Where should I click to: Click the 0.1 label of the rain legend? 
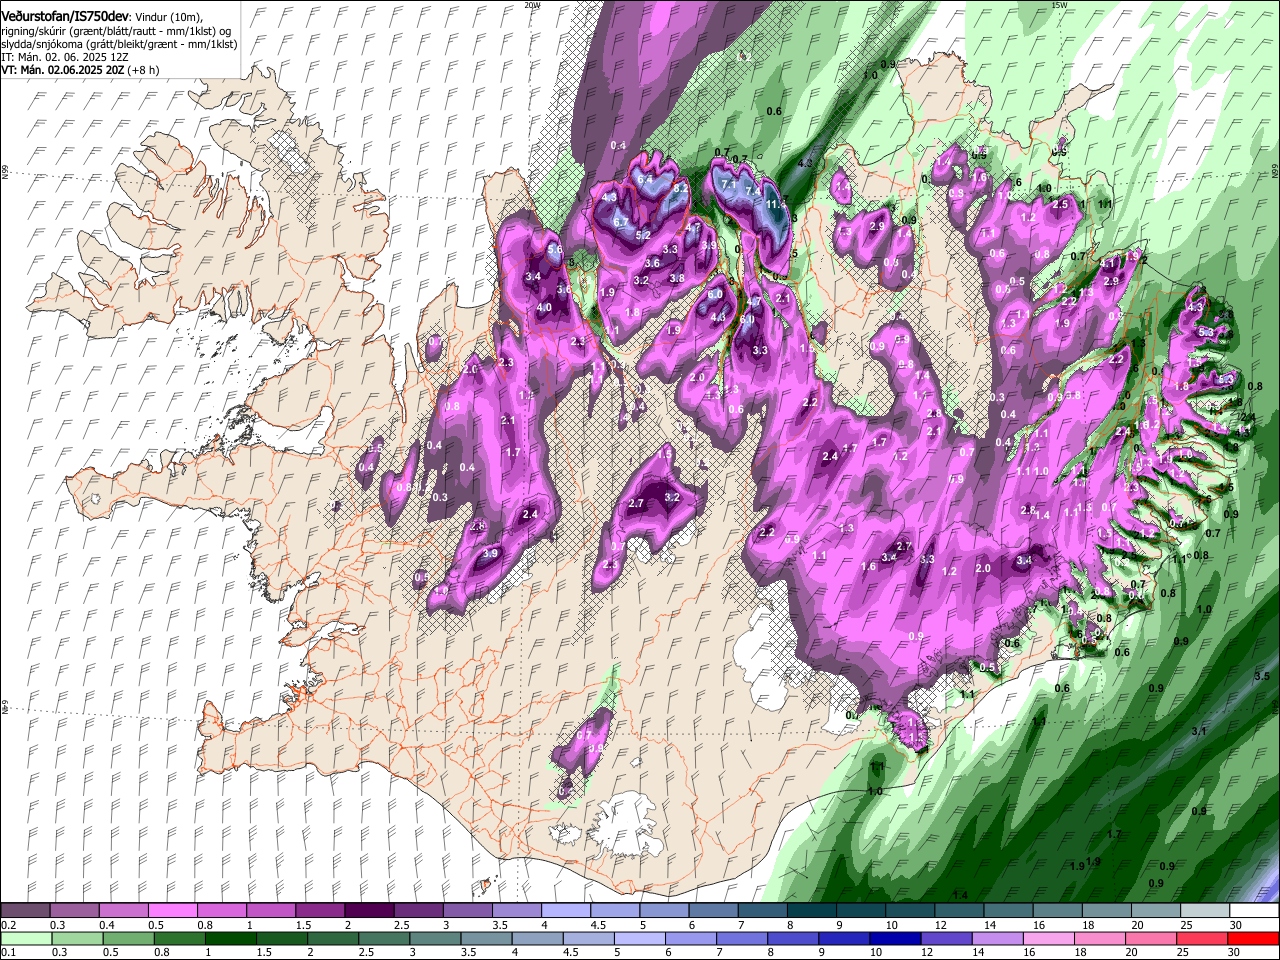[8, 953]
